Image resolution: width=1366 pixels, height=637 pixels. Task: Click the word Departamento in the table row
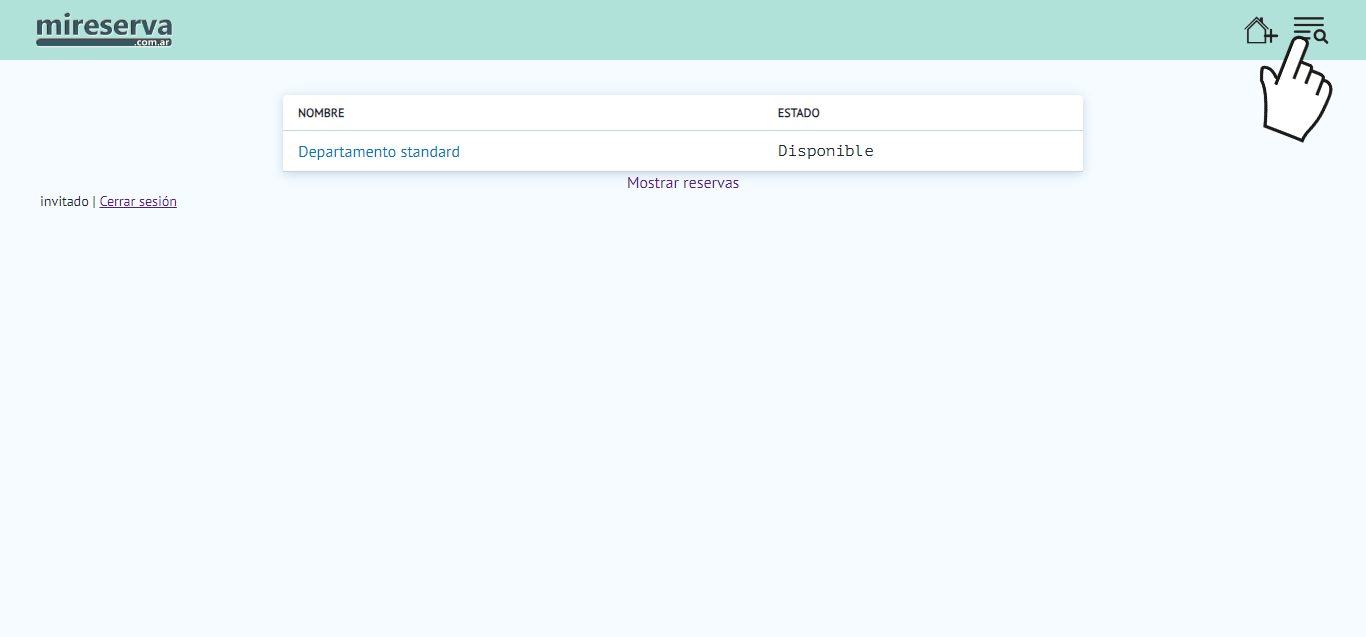click(x=347, y=152)
